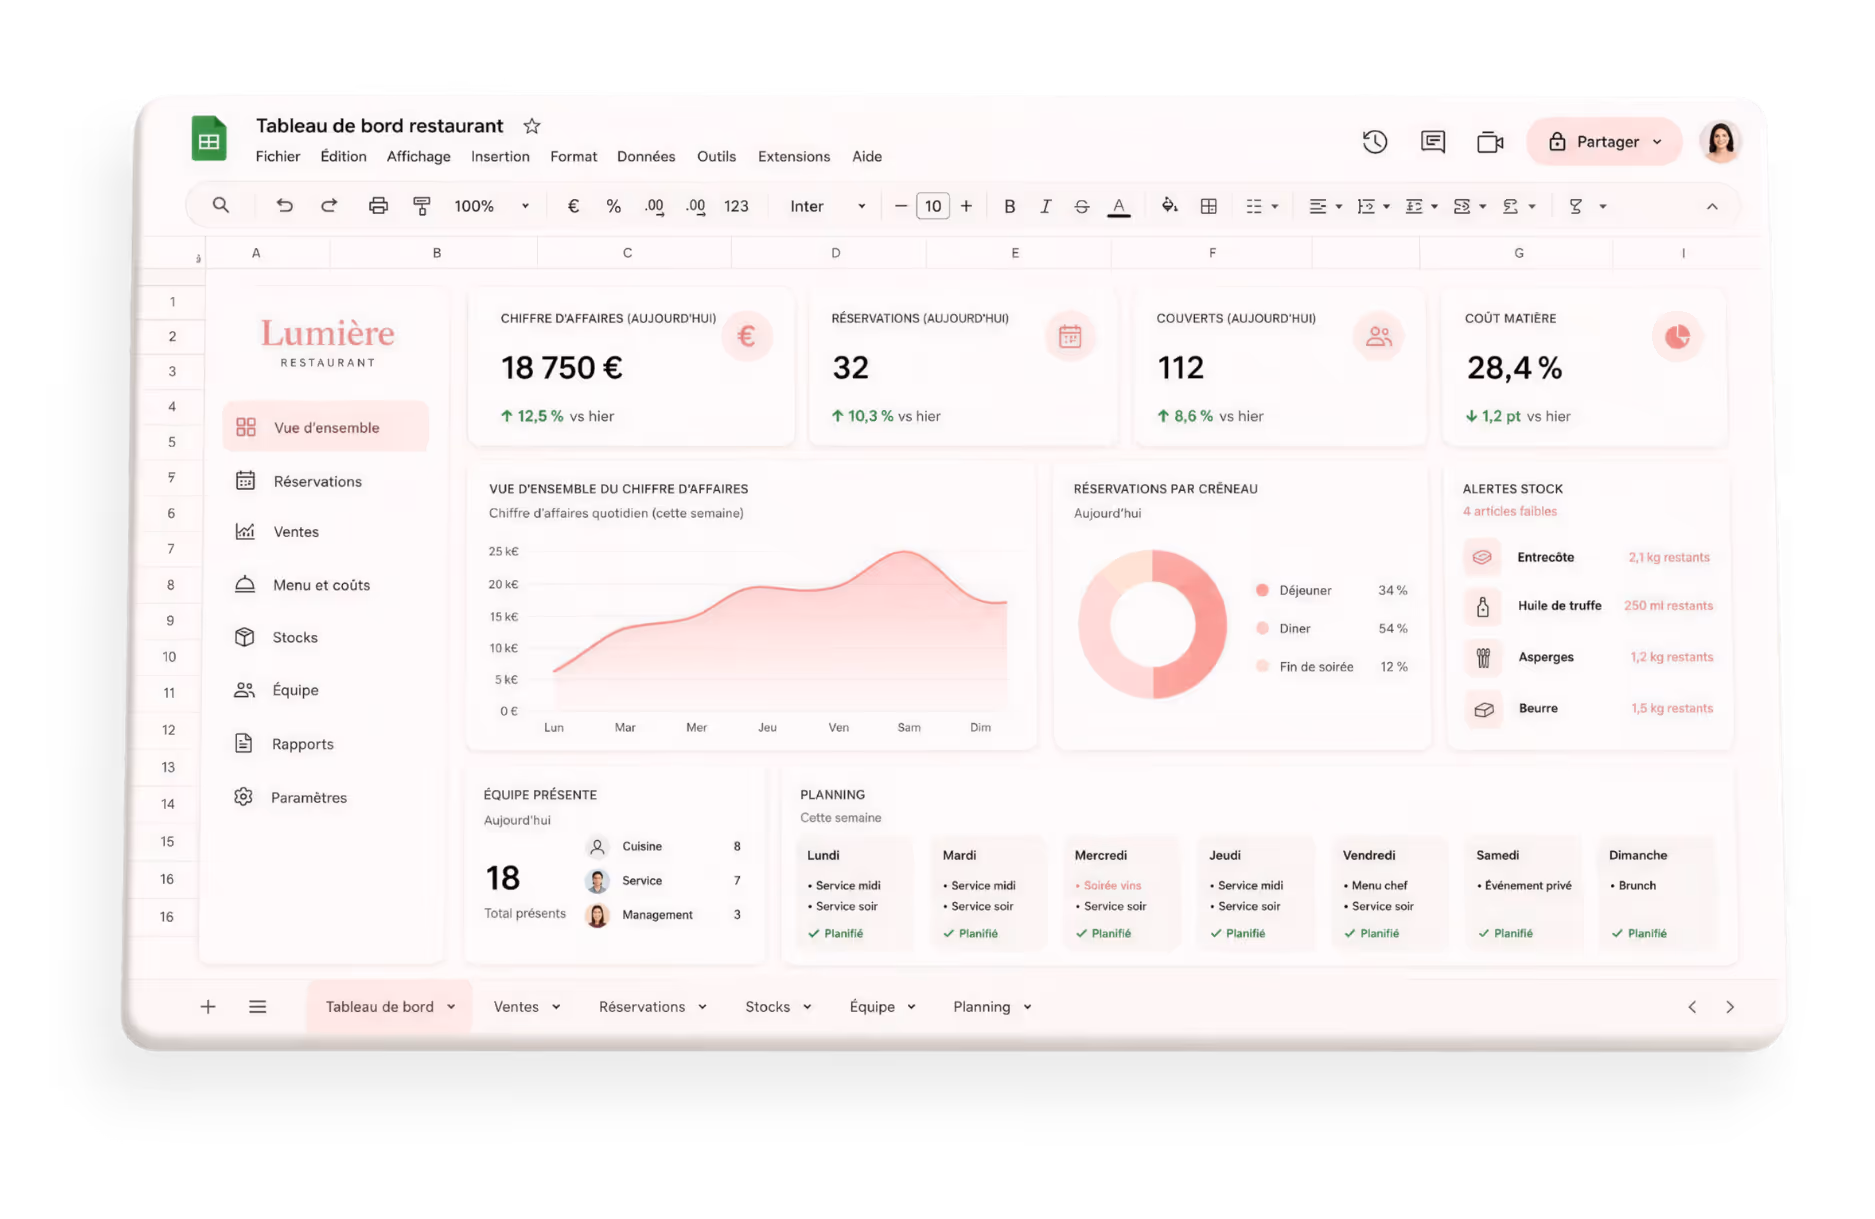Open the fill color bucket
Screen dimensions: 1875x1219
click(1168, 206)
